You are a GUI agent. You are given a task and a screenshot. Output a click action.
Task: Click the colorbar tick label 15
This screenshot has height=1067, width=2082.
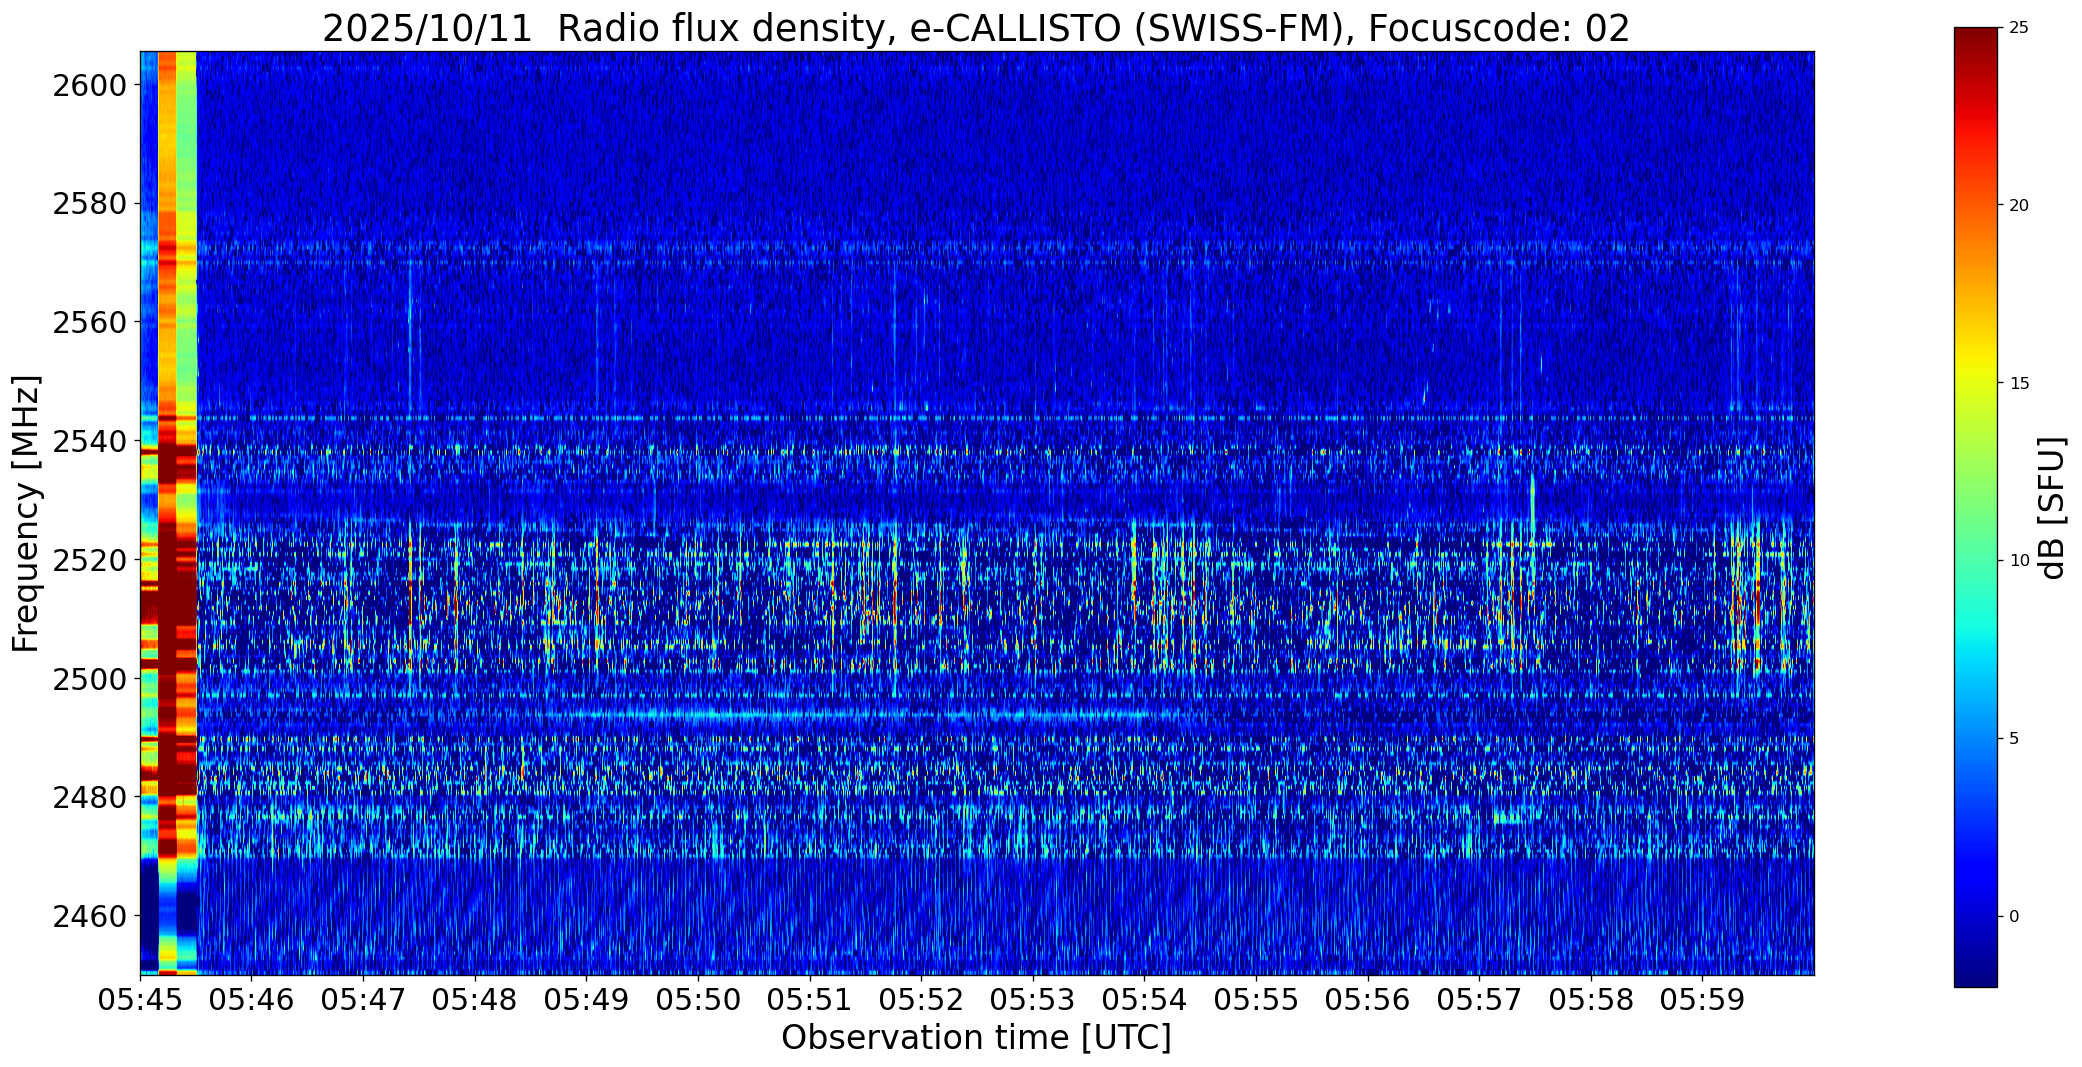coord(2019,383)
